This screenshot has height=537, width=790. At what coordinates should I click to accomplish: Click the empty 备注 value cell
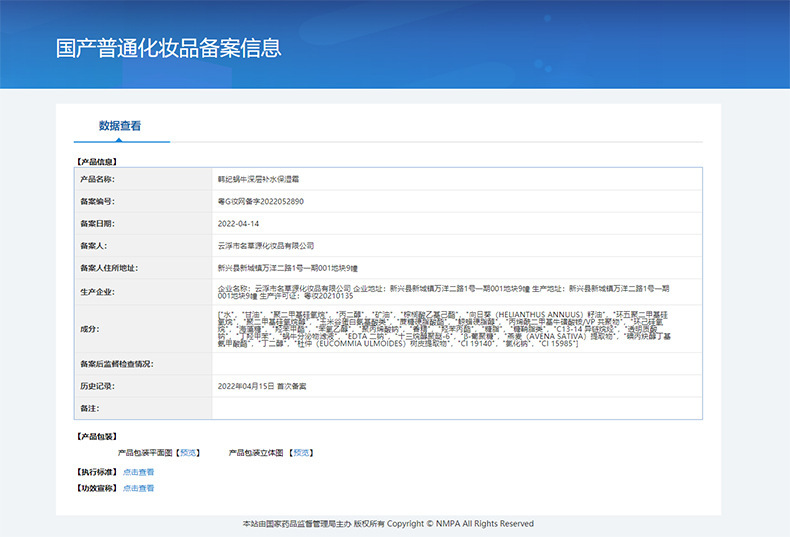456,408
